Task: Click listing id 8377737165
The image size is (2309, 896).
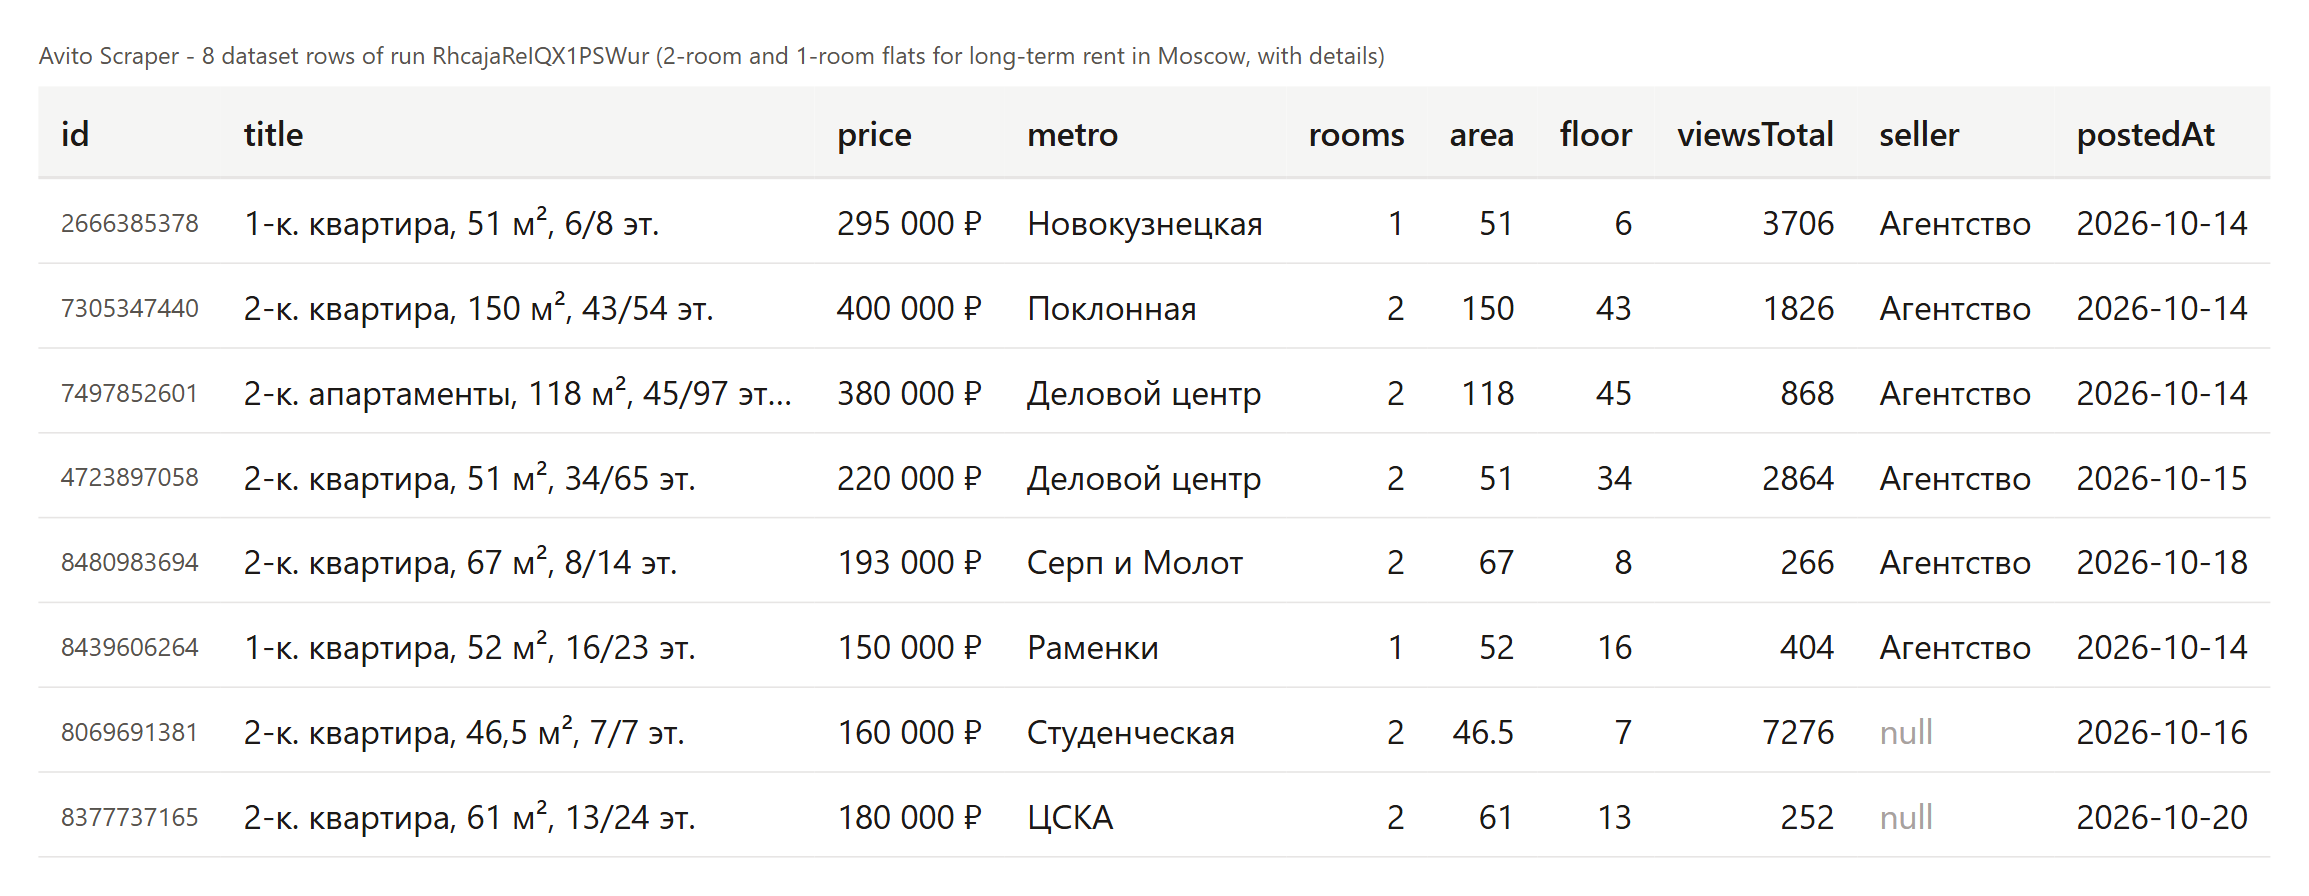Action: pos(130,818)
